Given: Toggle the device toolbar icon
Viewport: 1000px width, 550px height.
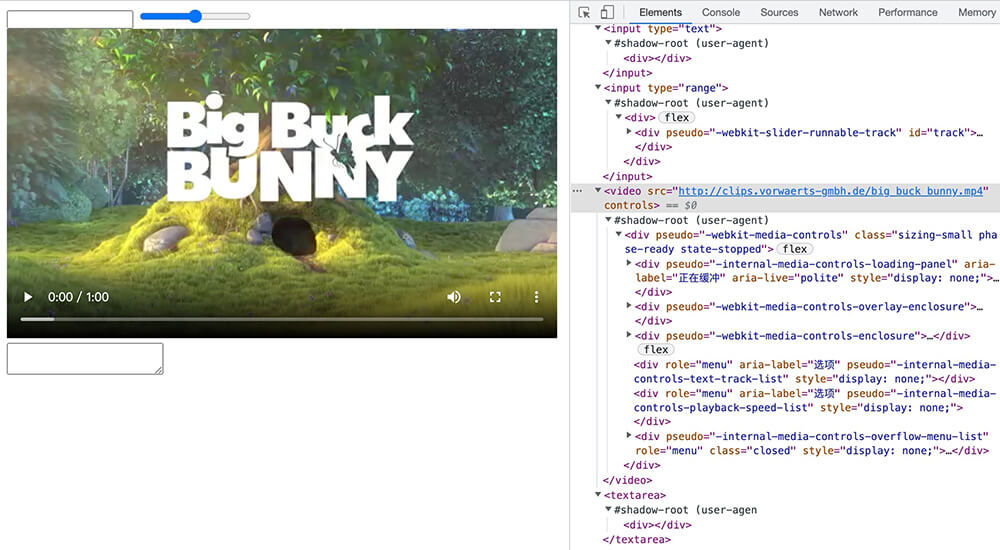Looking at the screenshot, I should [607, 12].
